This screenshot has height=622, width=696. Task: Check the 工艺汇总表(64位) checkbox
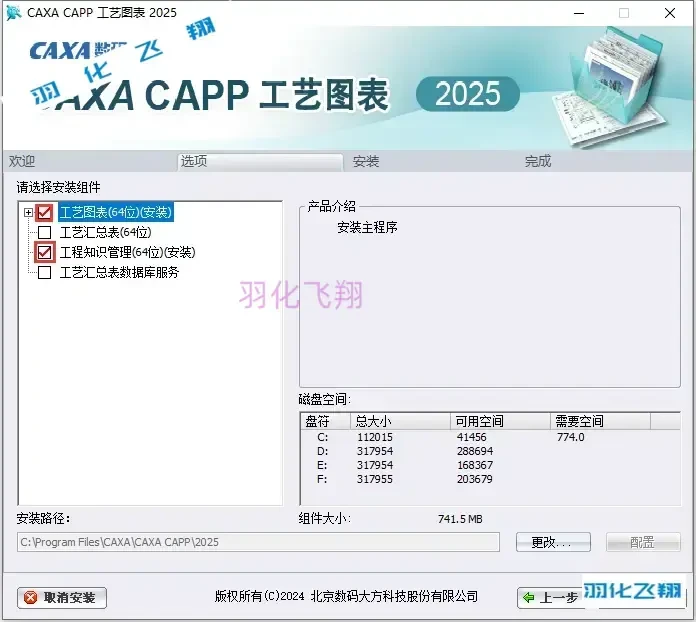(44, 232)
